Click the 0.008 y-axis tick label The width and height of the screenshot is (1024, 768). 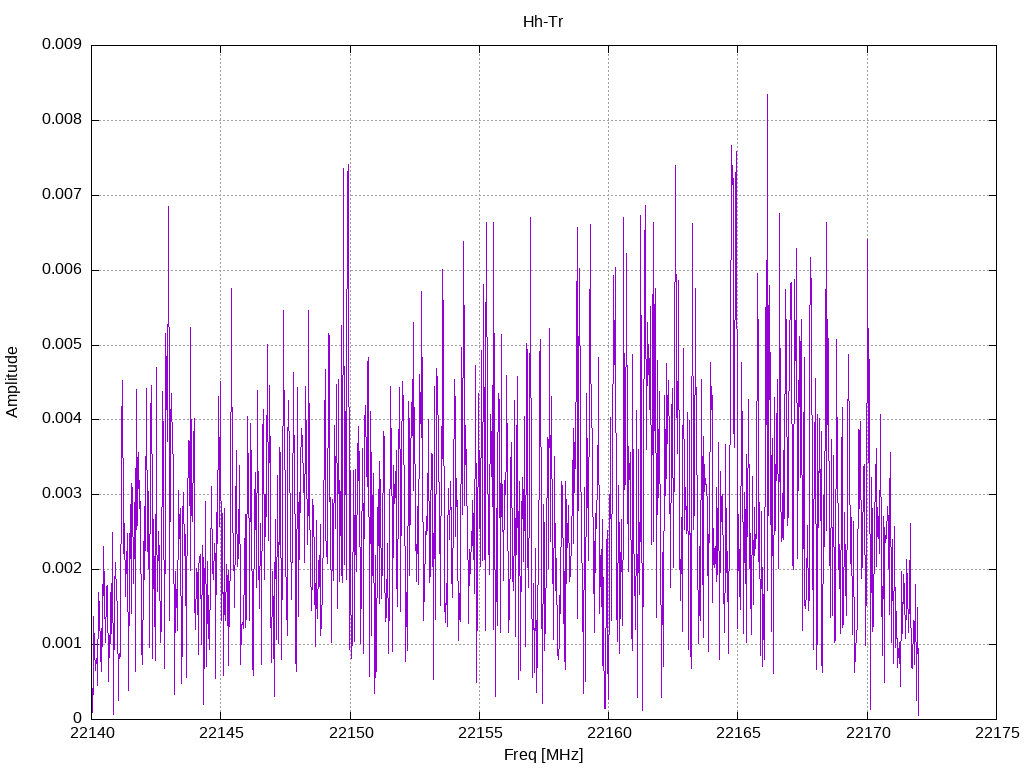pyautogui.click(x=62, y=120)
